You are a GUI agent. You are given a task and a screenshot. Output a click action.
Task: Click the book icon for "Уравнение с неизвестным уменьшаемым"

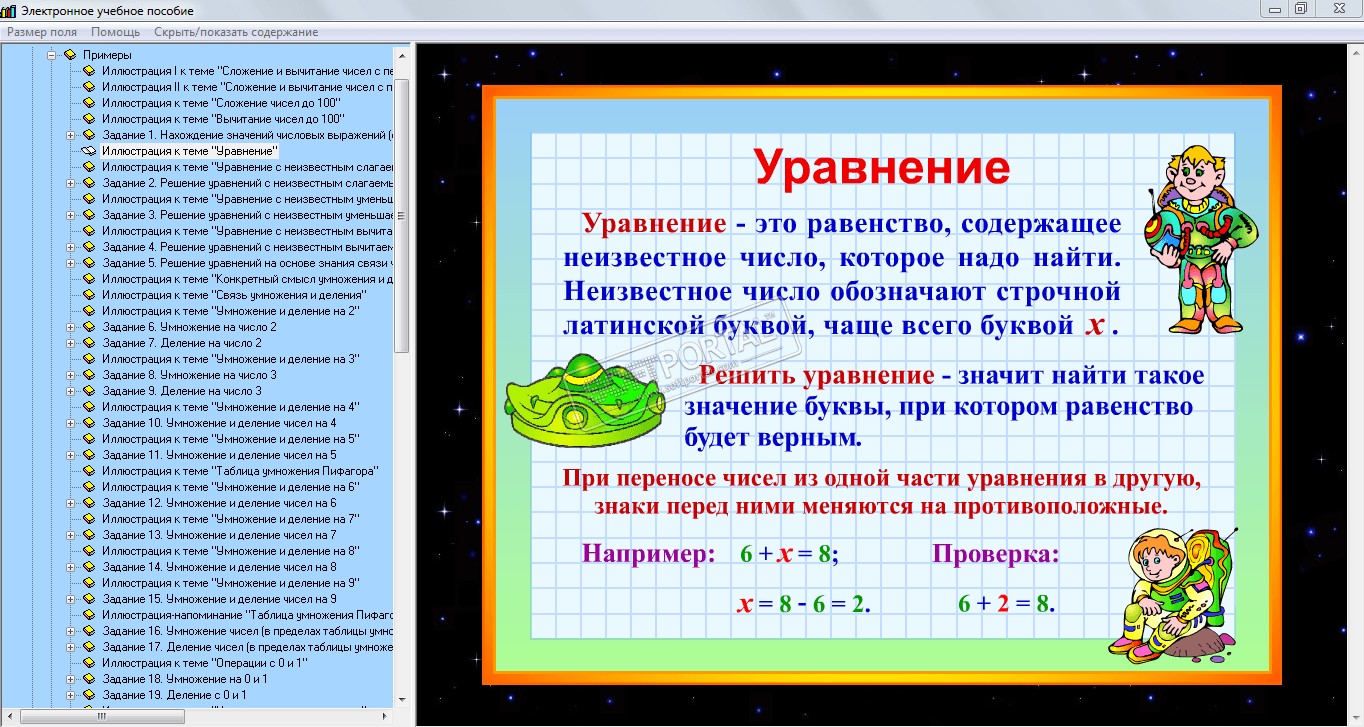pos(88,199)
